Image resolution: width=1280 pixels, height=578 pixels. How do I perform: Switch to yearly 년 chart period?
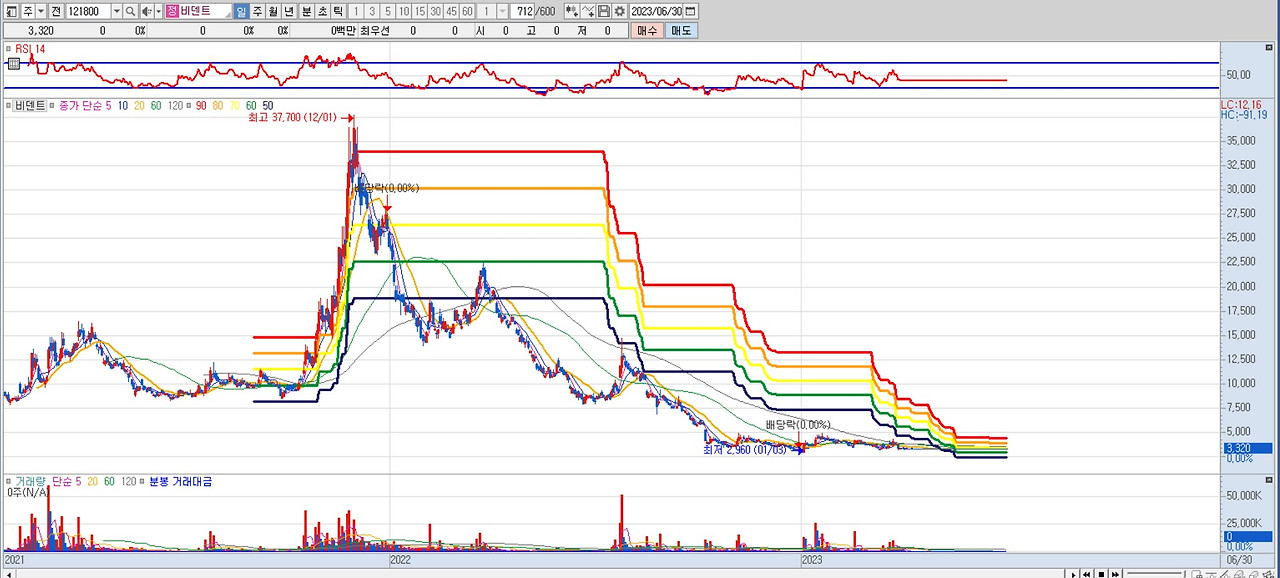tap(289, 11)
